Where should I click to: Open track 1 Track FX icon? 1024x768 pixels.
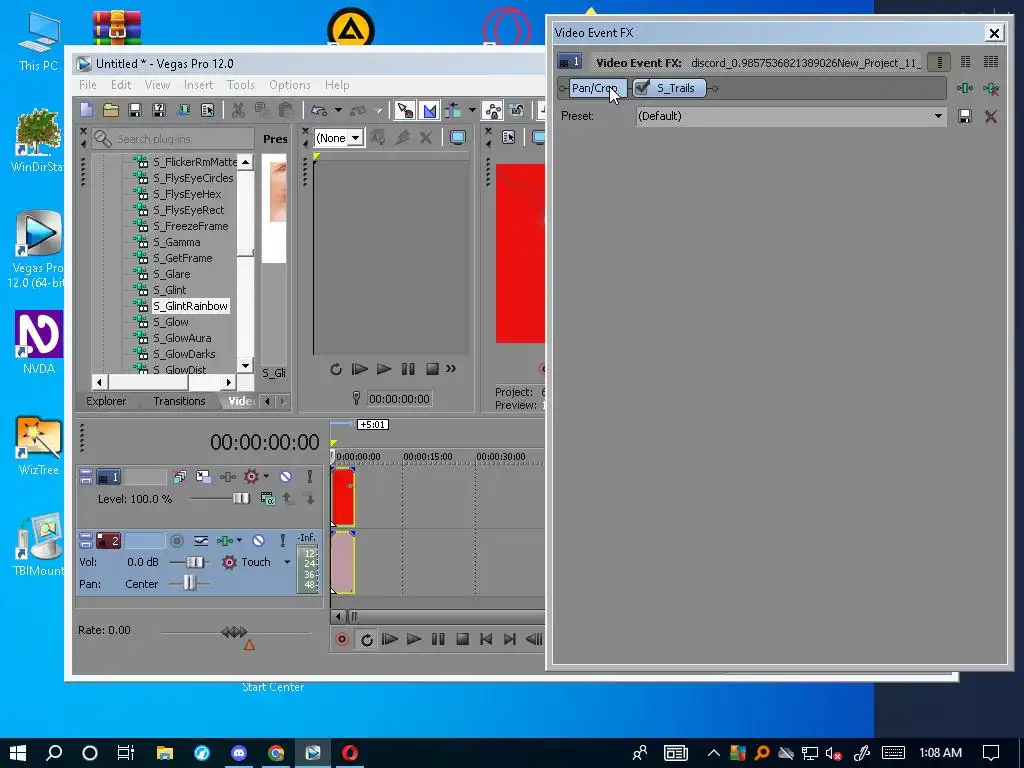pyautogui.click(x=227, y=477)
